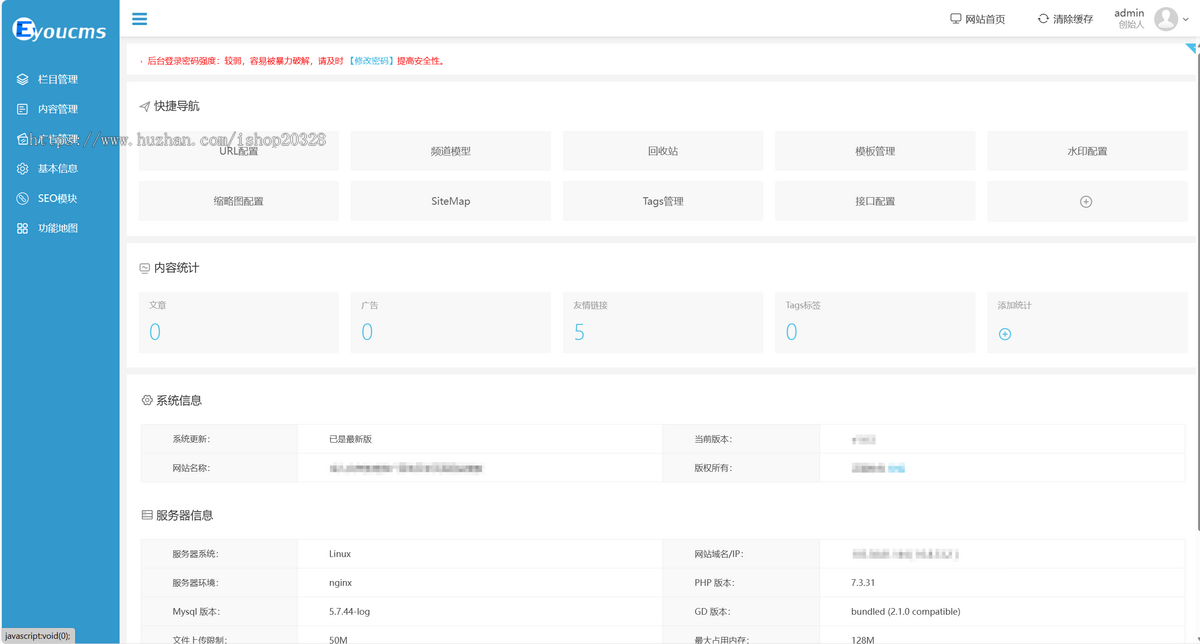Expand the admin account dropdown arrow

pos(1186,19)
